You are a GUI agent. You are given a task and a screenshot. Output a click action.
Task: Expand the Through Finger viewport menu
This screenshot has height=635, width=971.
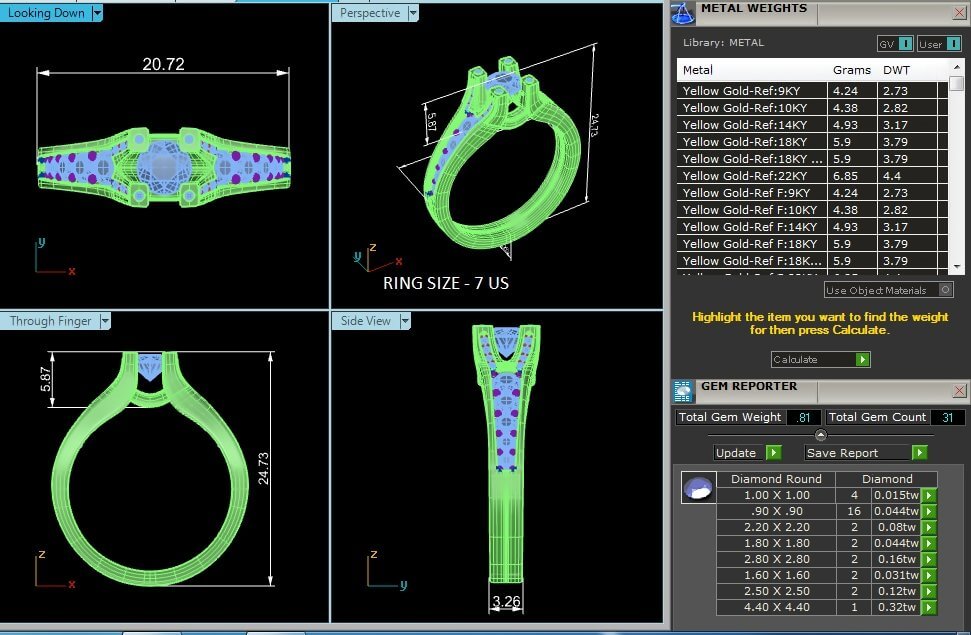tap(104, 321)
